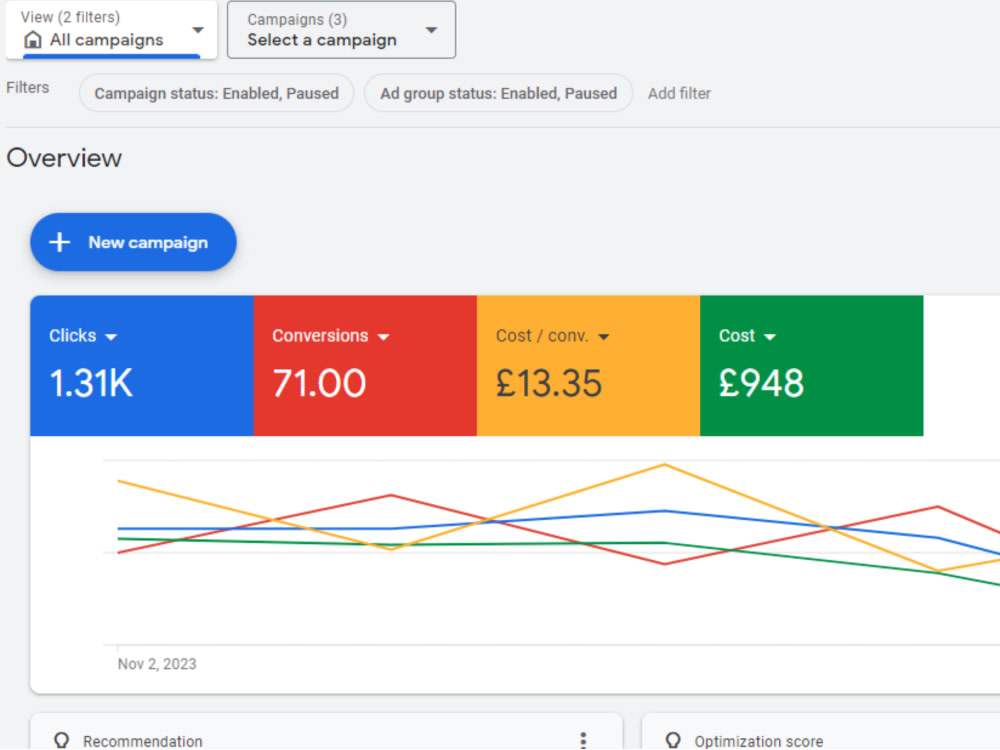Click the Recommendation lightbulb icon
The width and height of the screenshot is (1000, 750).
(x=61, y=740)
